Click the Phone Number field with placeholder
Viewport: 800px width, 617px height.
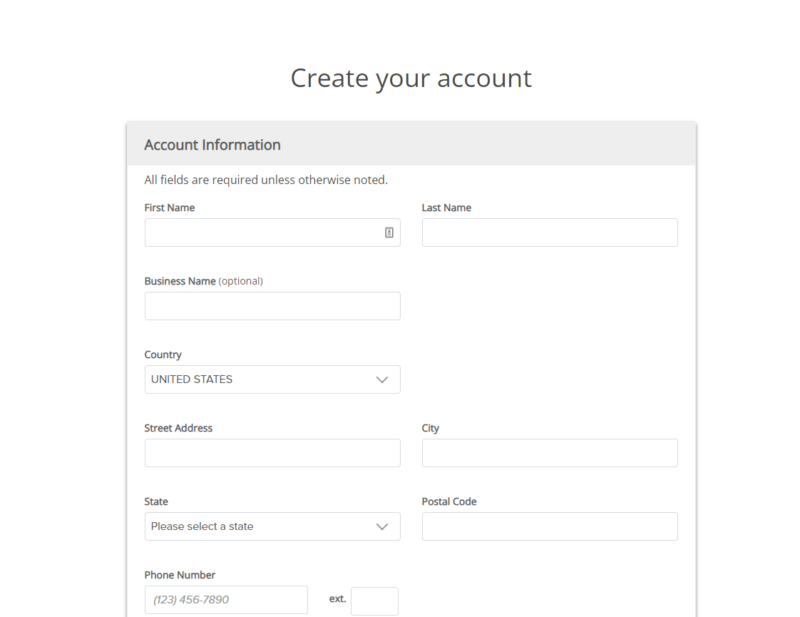pos(226,600)
